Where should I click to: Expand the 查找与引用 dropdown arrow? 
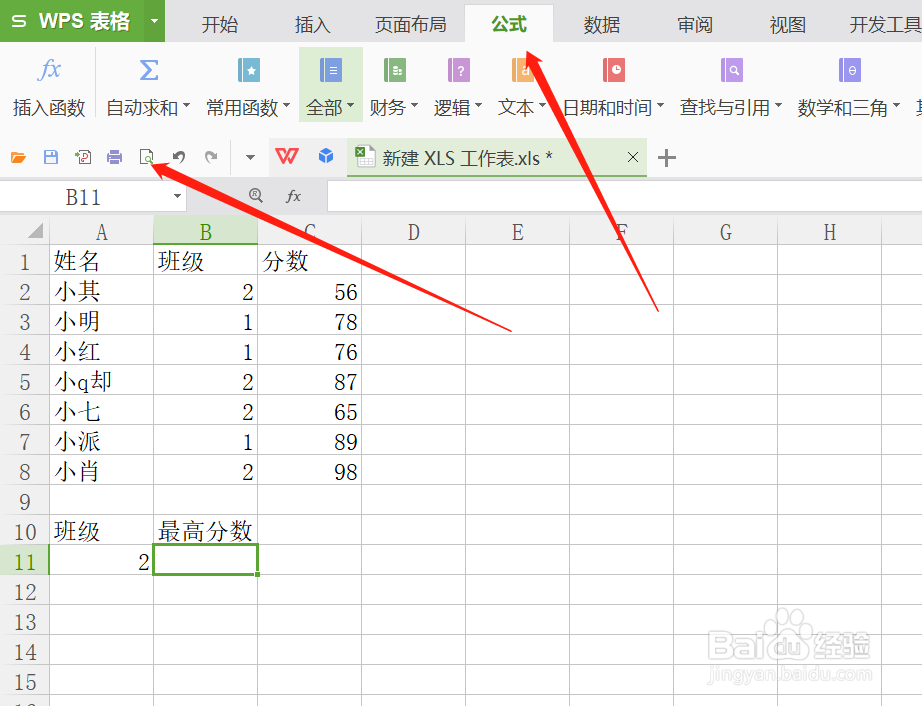coord(779,106)
